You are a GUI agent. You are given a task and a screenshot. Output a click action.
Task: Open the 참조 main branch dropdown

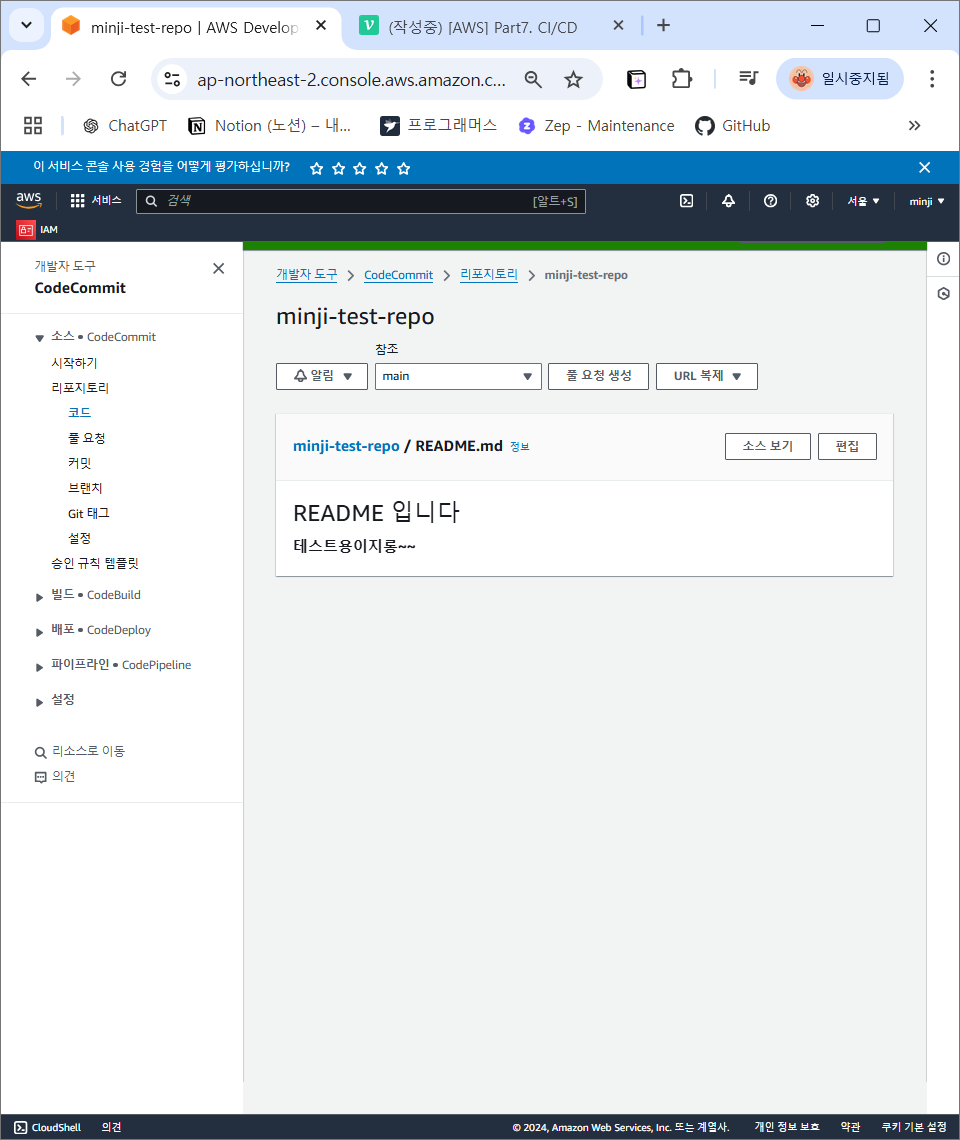[458, 377]
